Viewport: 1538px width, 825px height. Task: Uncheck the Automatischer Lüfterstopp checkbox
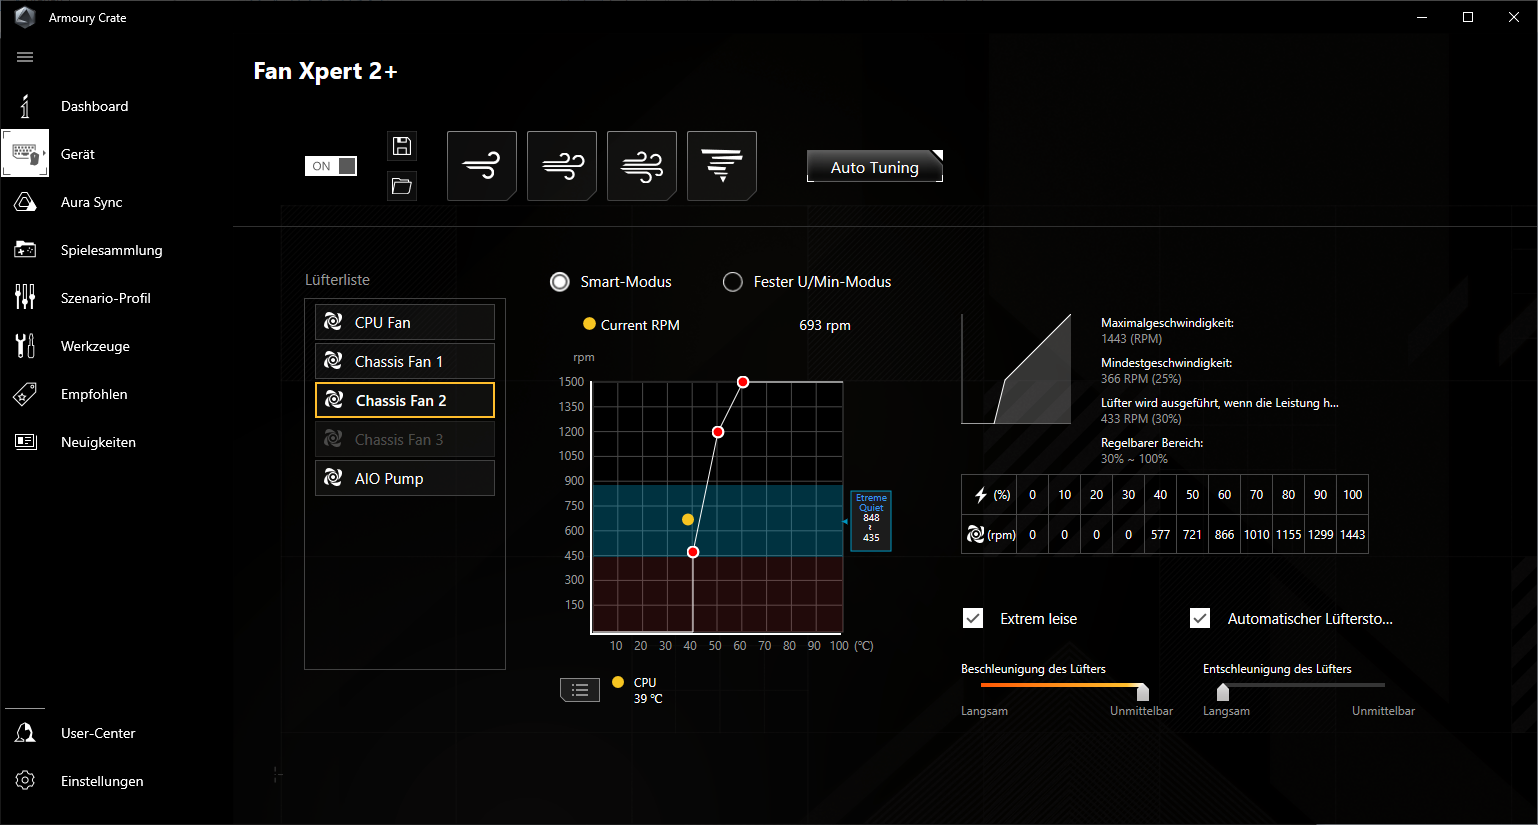point(1200,618)
